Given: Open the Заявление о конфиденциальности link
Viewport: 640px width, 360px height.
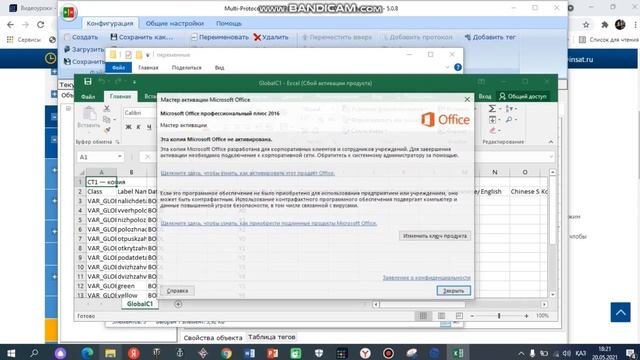Looking at the screenshot, I should 427,278.
